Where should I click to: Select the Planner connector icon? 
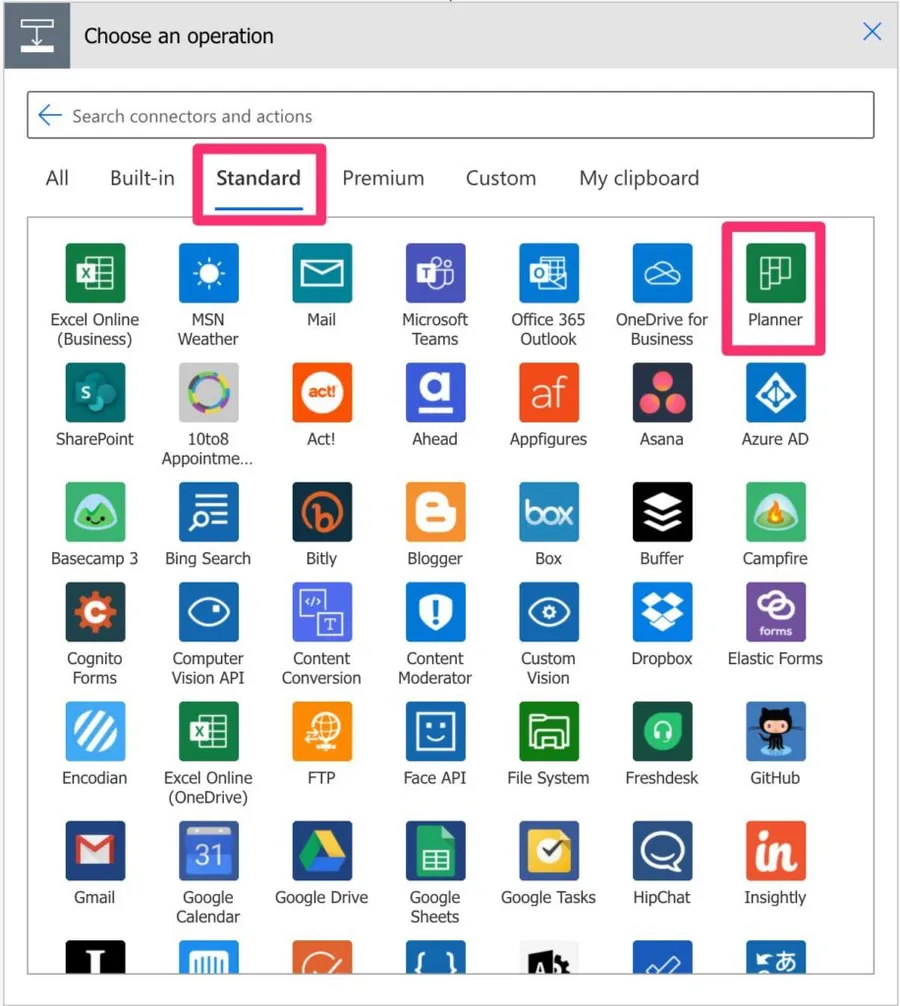click(x=775, y=273)
